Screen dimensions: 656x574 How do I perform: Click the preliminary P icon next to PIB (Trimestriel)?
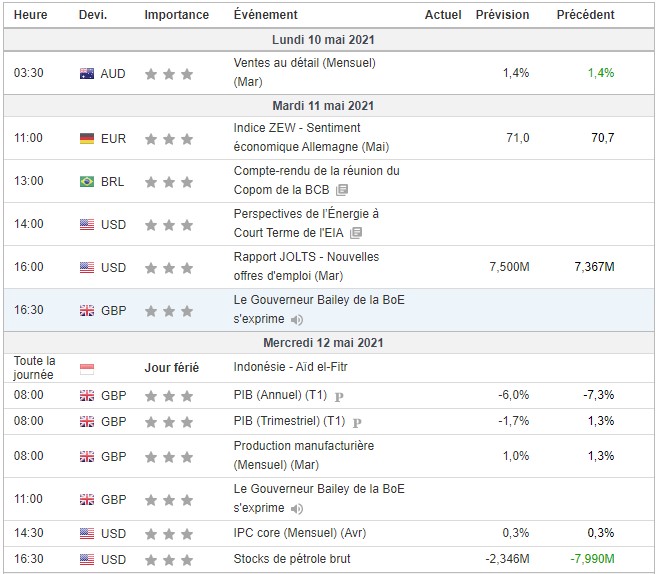click(x=356, y=422)
